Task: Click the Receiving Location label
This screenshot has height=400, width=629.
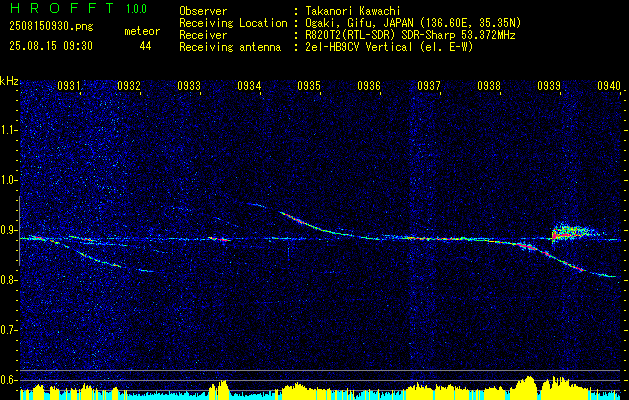Action: (x=233, y=23)
